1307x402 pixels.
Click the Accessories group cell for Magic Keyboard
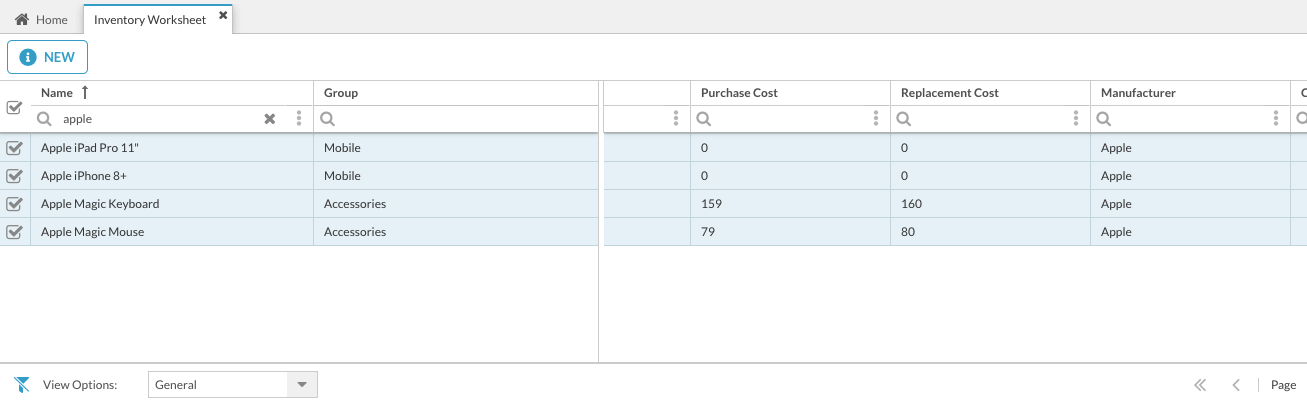[456, 204]
